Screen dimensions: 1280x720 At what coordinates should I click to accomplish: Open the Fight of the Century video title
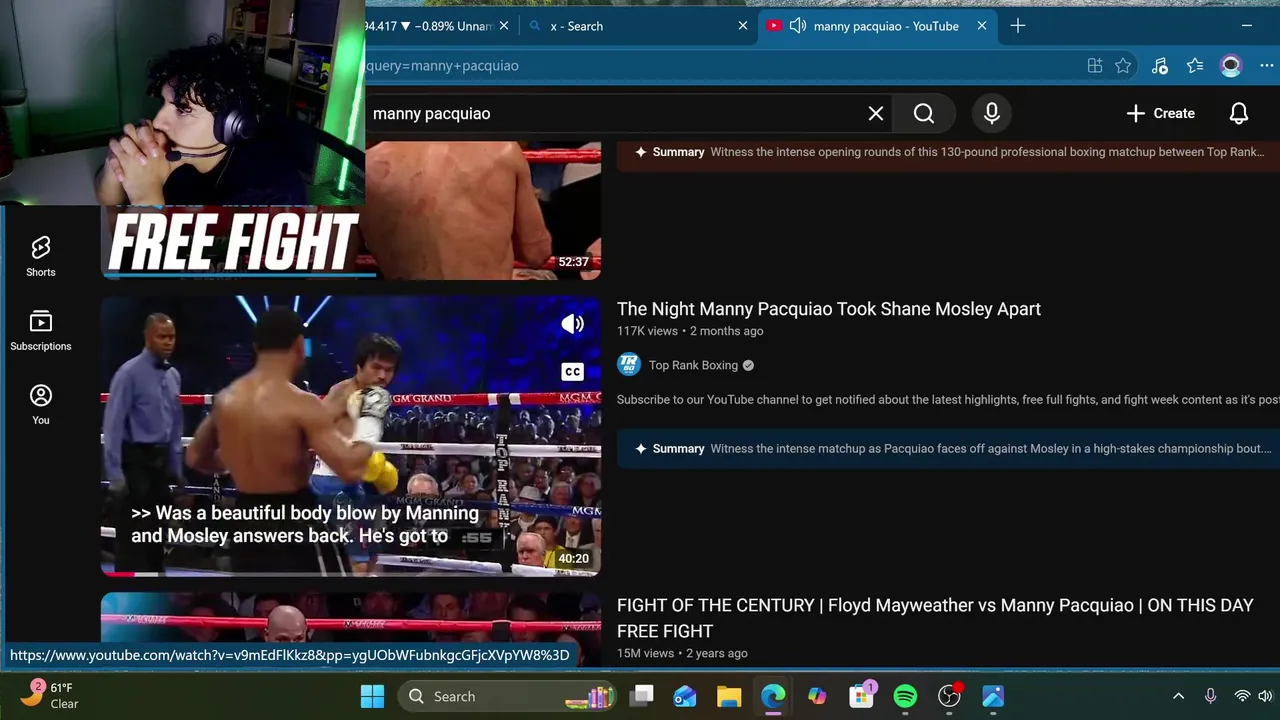(935, 618)
